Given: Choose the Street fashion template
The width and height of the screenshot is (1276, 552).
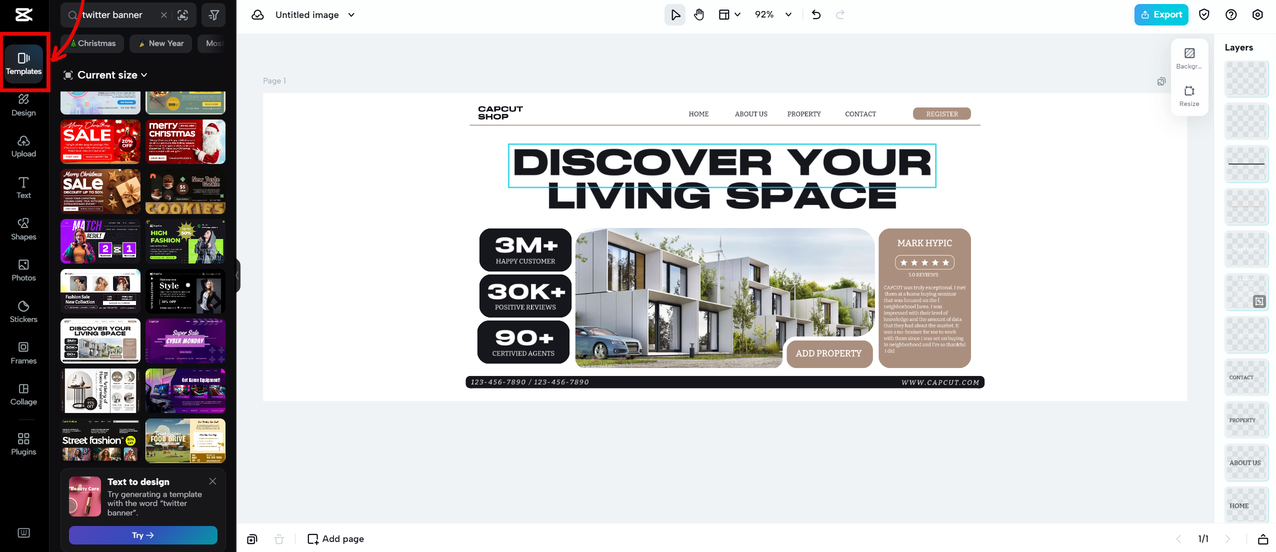Looking at the screenshot, I should (x=100, y=440).
